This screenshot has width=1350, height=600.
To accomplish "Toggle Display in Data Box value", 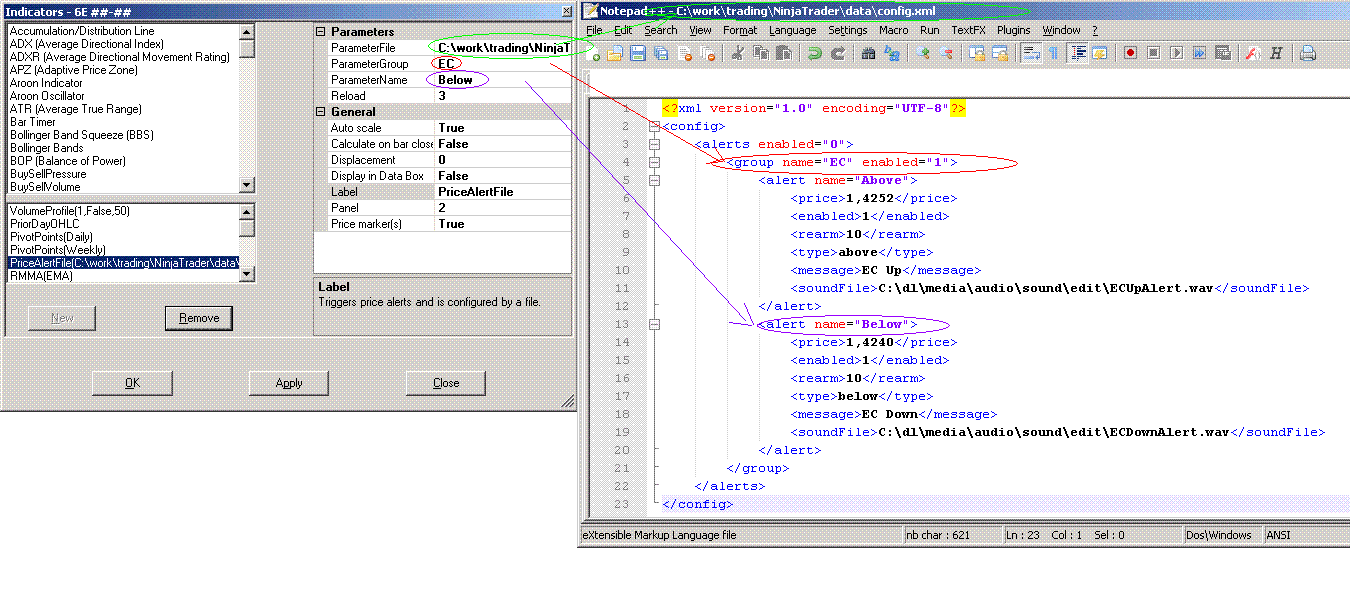I will pyautogui.click(x=453, y=176).
